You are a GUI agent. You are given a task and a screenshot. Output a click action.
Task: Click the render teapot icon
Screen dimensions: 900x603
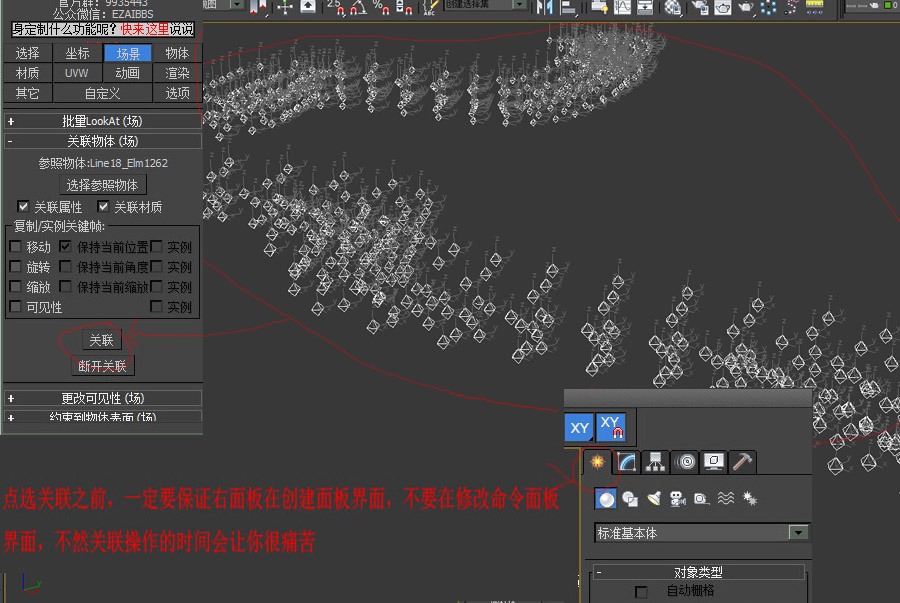pos(745,7)
